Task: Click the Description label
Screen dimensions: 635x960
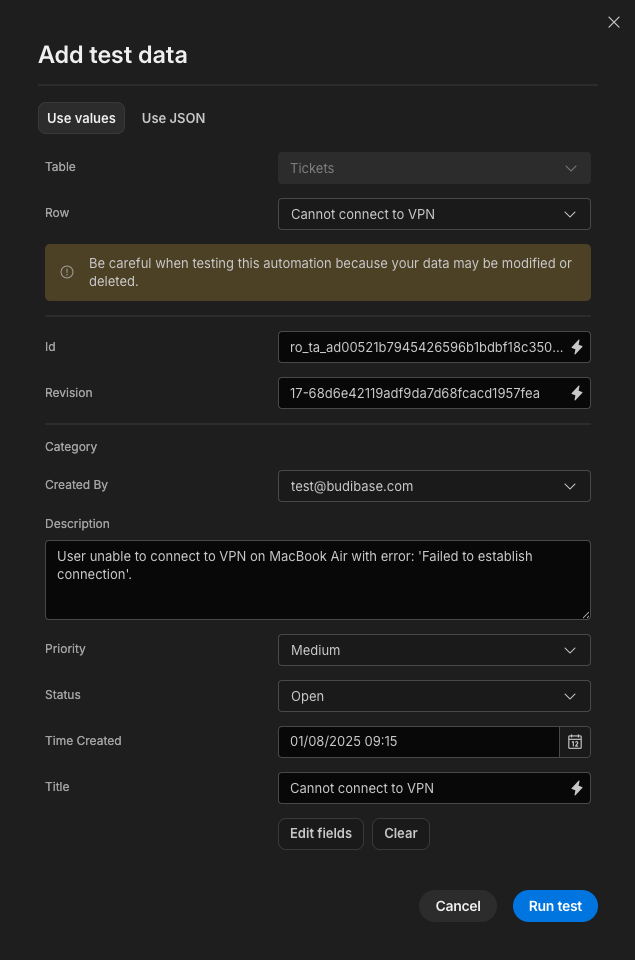Action: (x=77, y=524)
